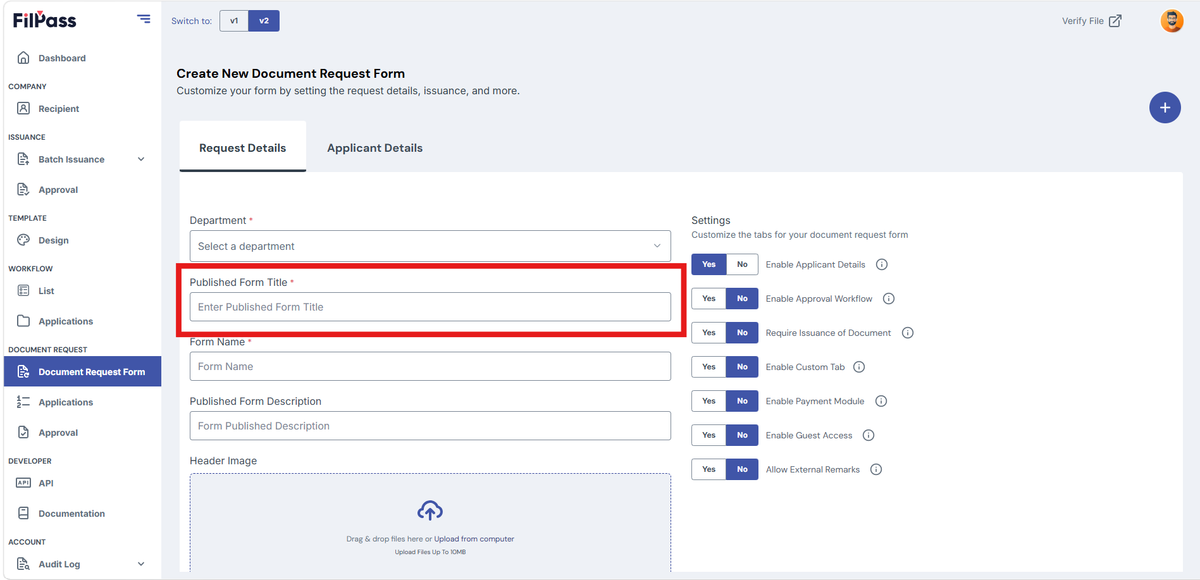Screen dimensions: 1200x580
Task: Focus the Published Form Title field
Action: point(430,307)
